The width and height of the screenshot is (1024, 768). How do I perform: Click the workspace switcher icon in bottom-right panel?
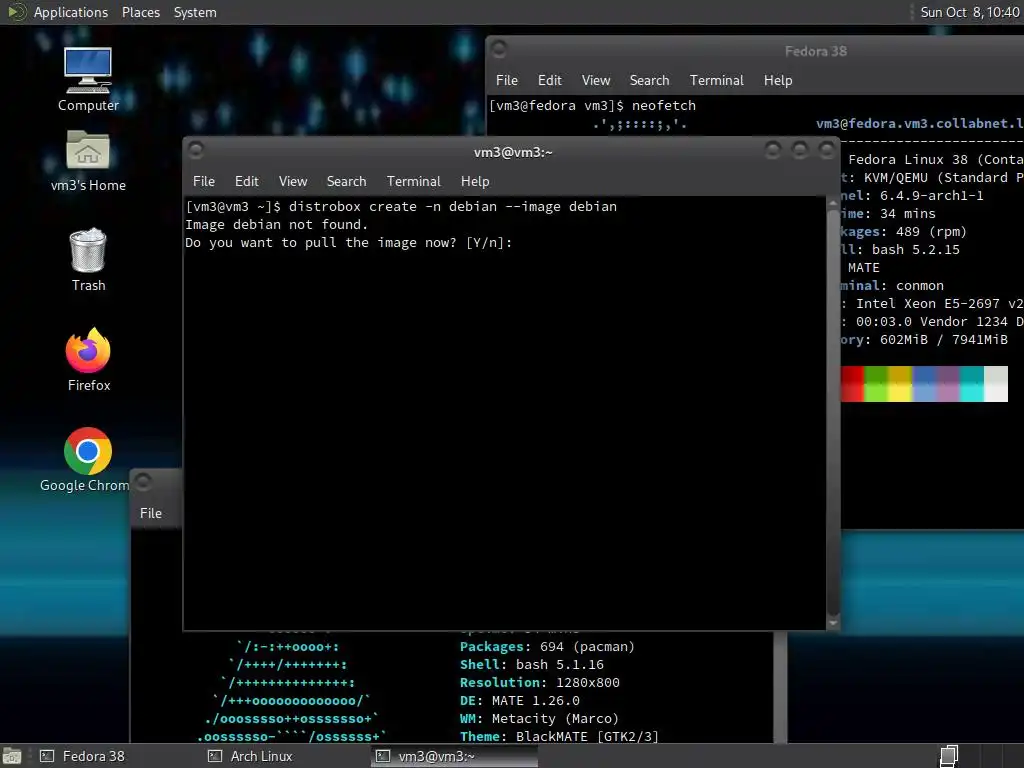pyautogui.click(x=949, y=756)
